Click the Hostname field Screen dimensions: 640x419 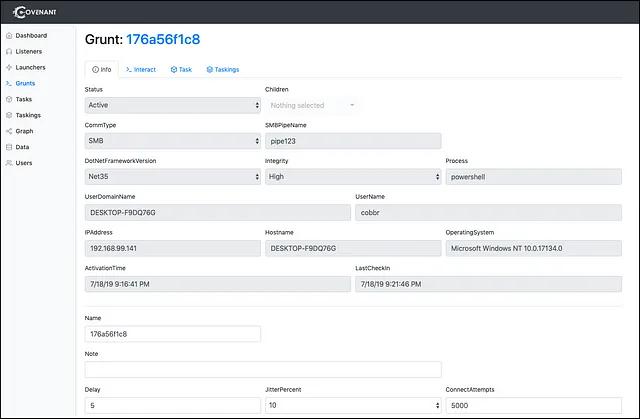(x=353, y=248)
